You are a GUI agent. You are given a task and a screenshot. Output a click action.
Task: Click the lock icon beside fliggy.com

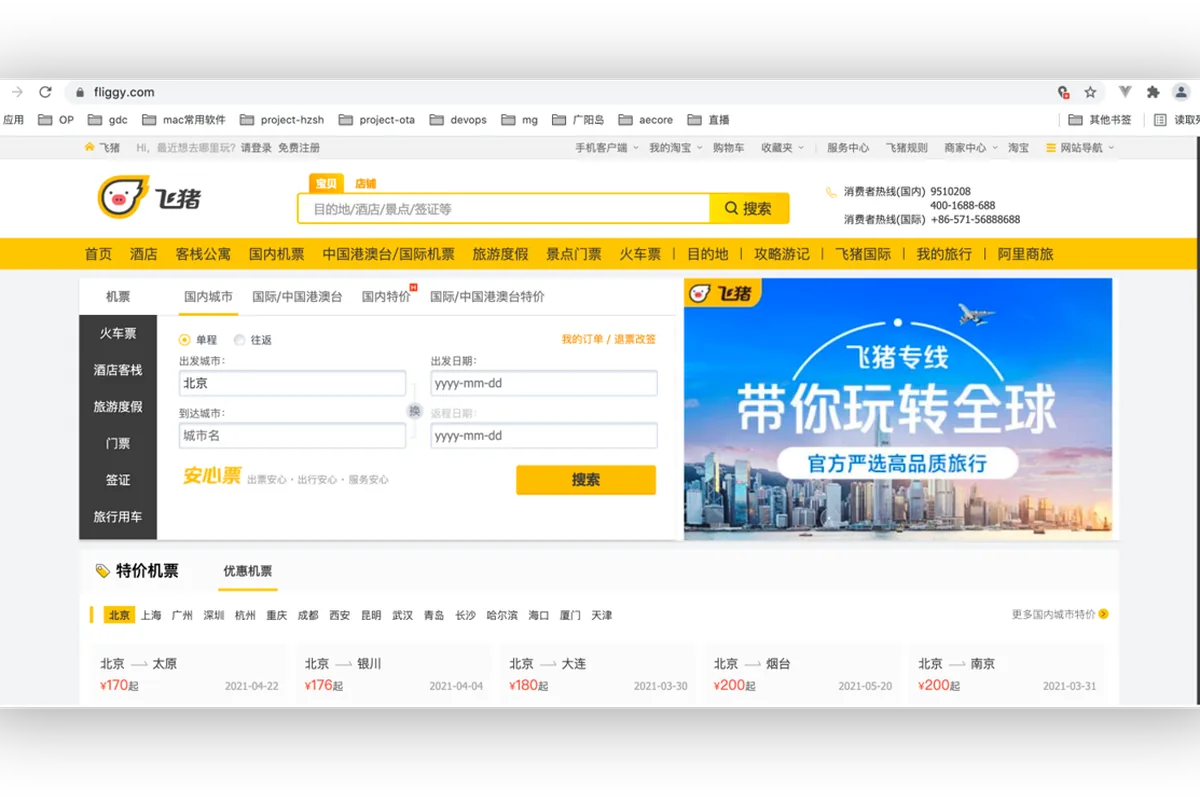(80, 92)
